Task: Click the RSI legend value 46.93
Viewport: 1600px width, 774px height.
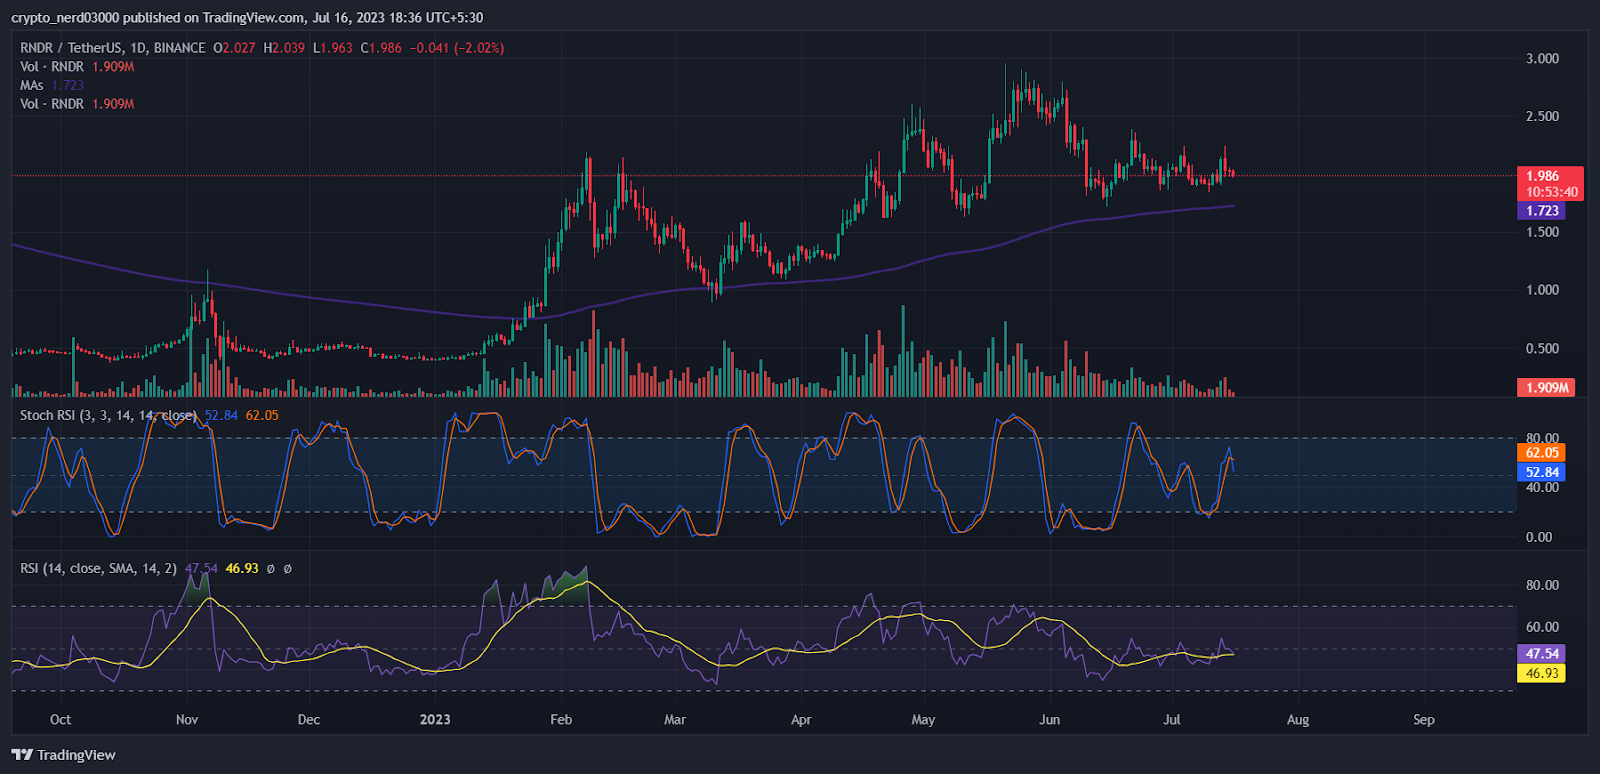Action: [242, 568]
